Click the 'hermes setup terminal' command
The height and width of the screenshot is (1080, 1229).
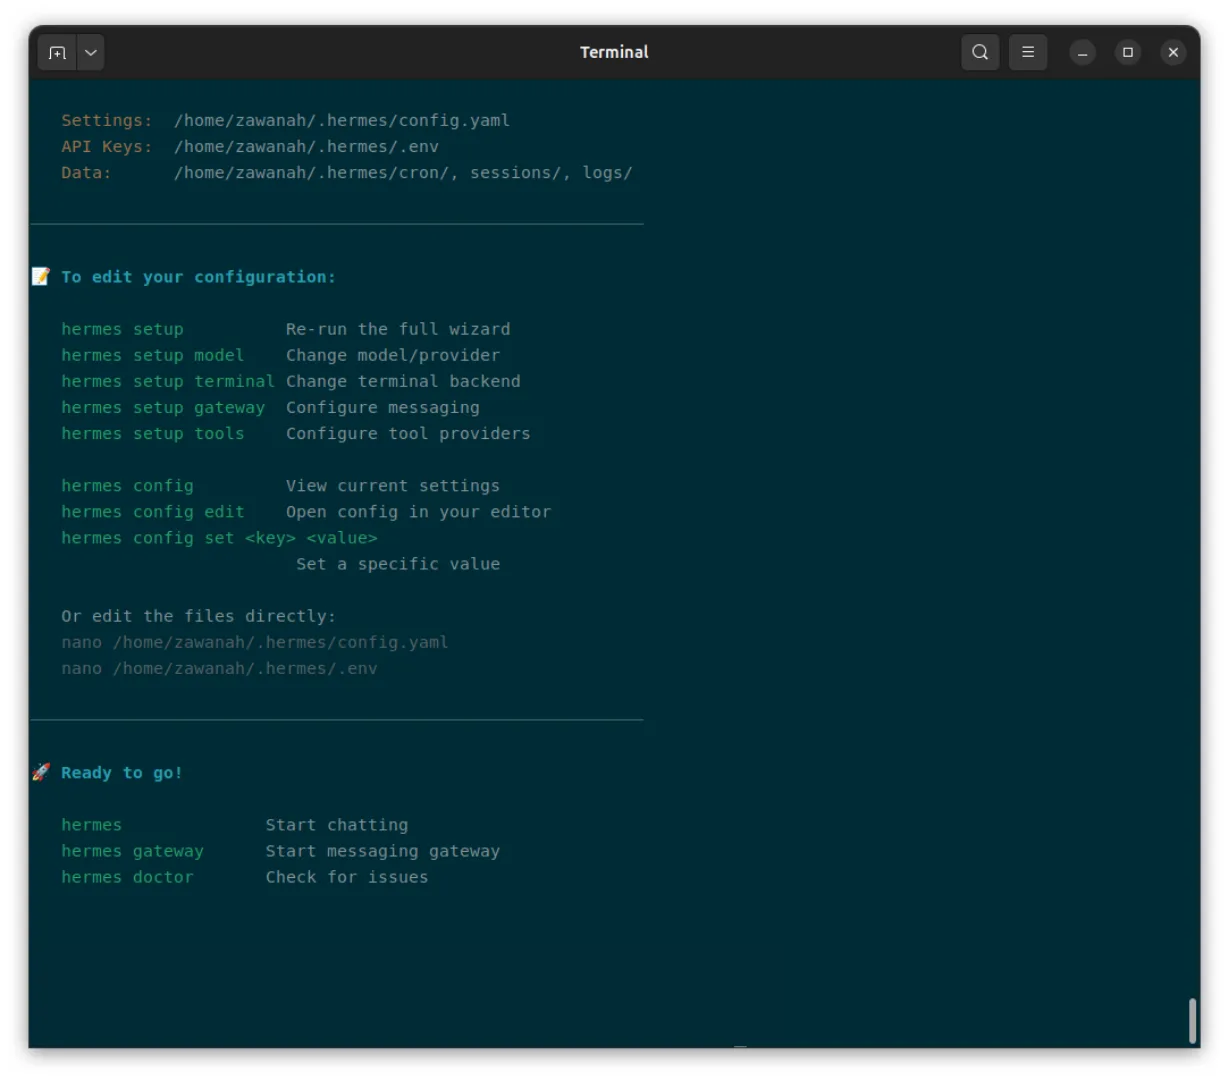point(168,381)
